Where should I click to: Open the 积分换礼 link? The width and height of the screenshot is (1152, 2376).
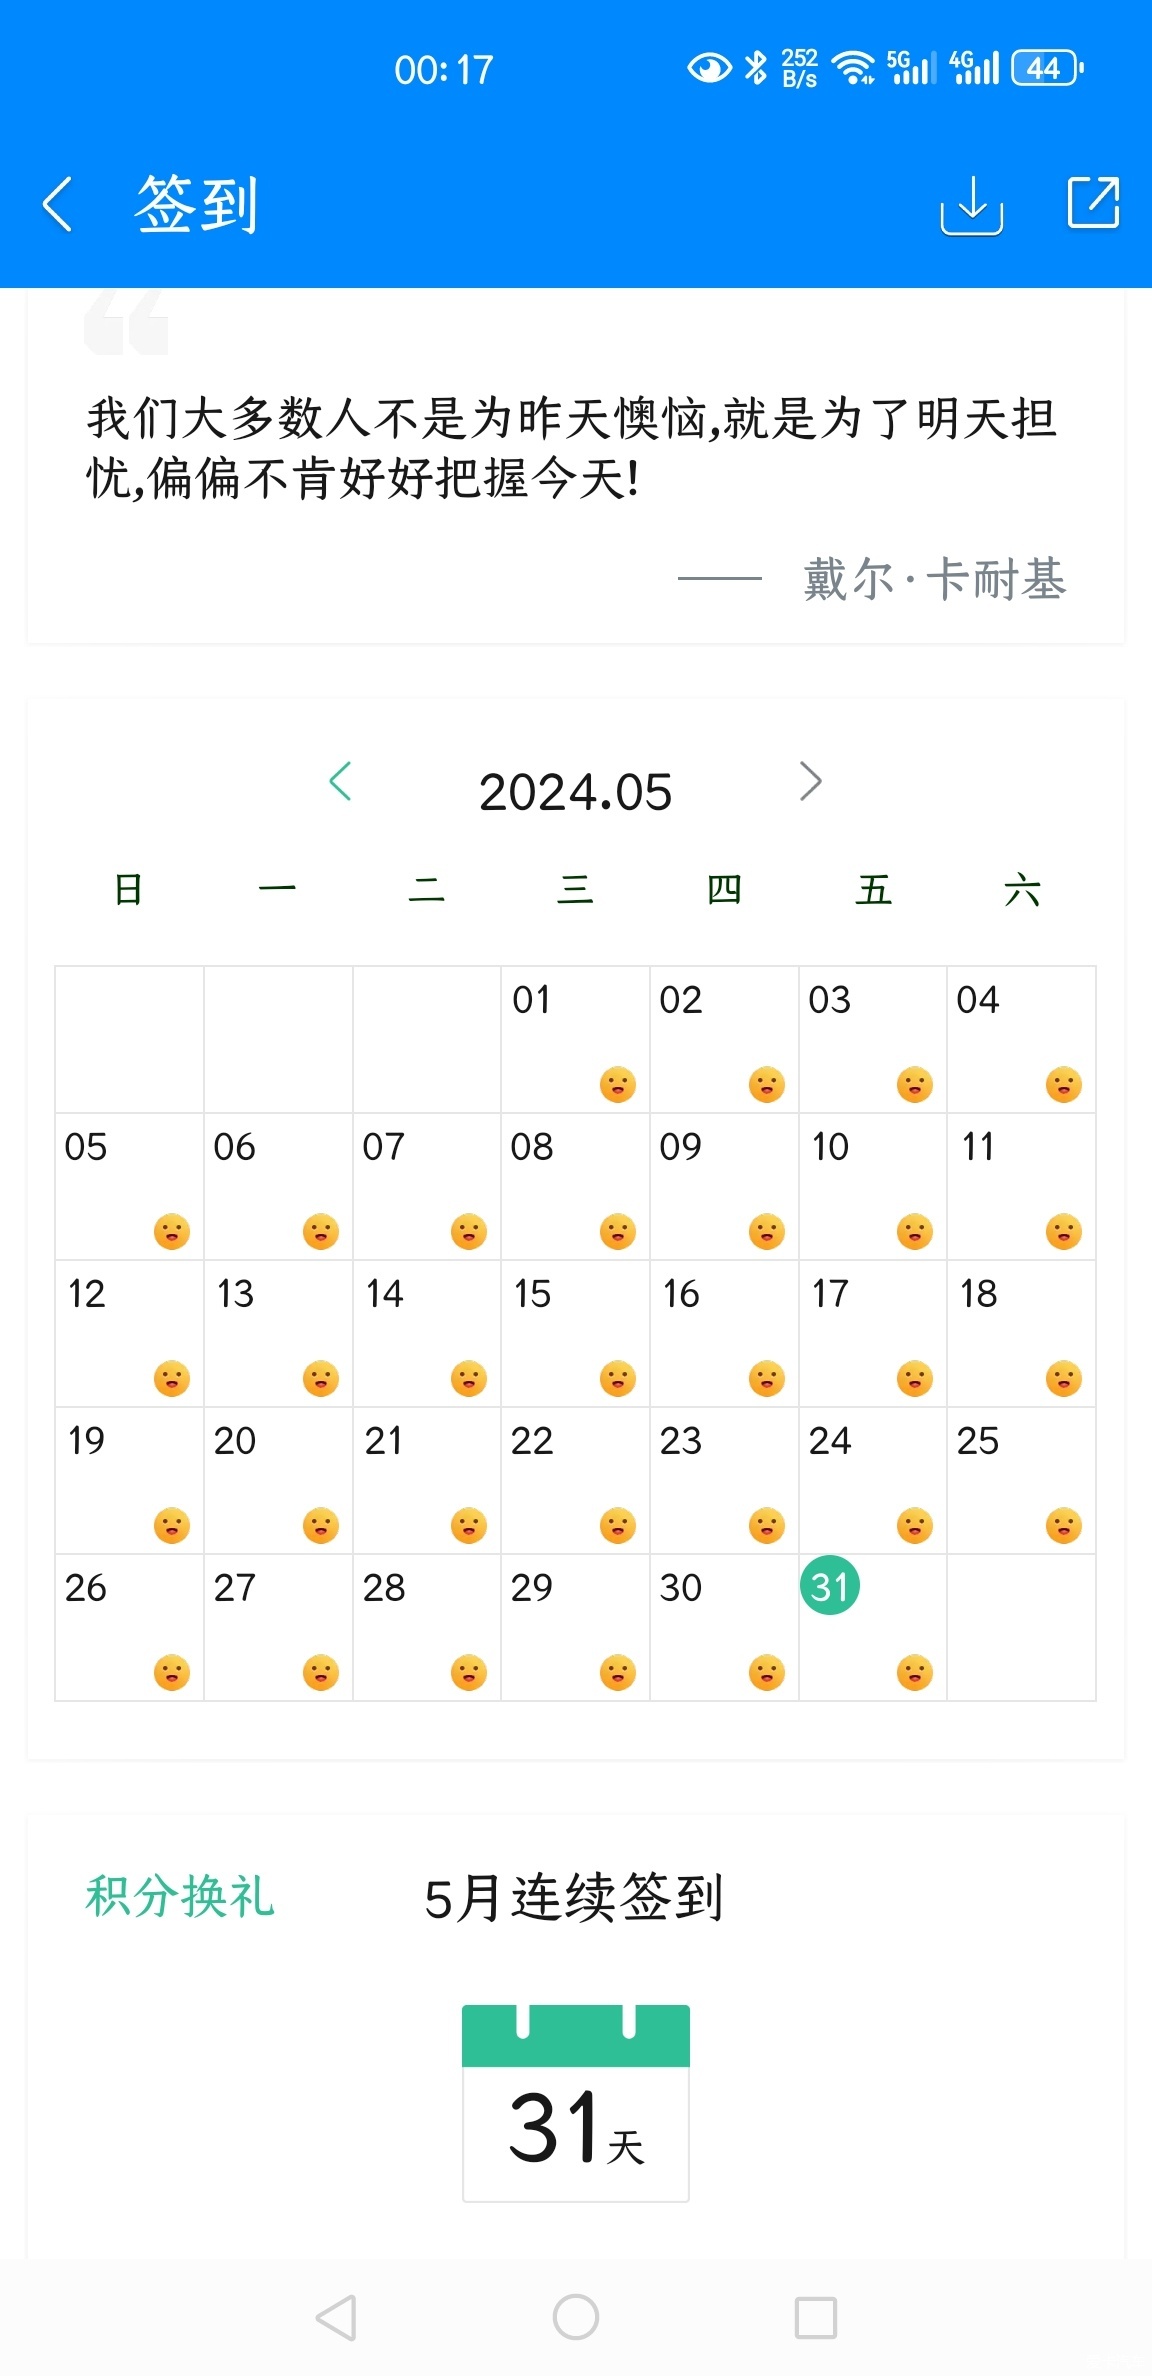pos(180,1896)
